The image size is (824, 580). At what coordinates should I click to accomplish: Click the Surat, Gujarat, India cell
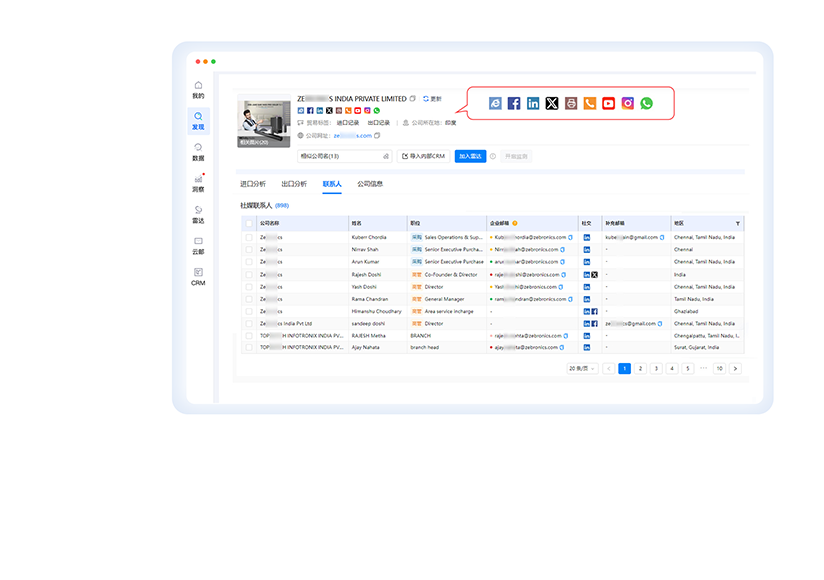point(696,347)
